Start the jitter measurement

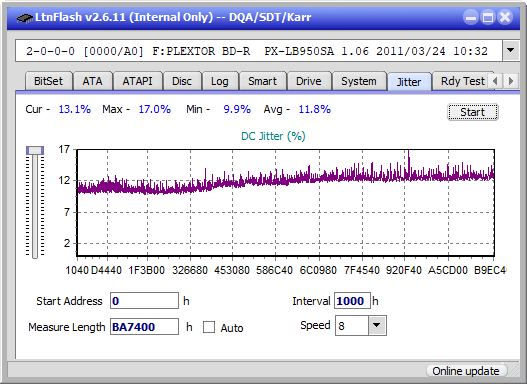(x=473, y=112)
